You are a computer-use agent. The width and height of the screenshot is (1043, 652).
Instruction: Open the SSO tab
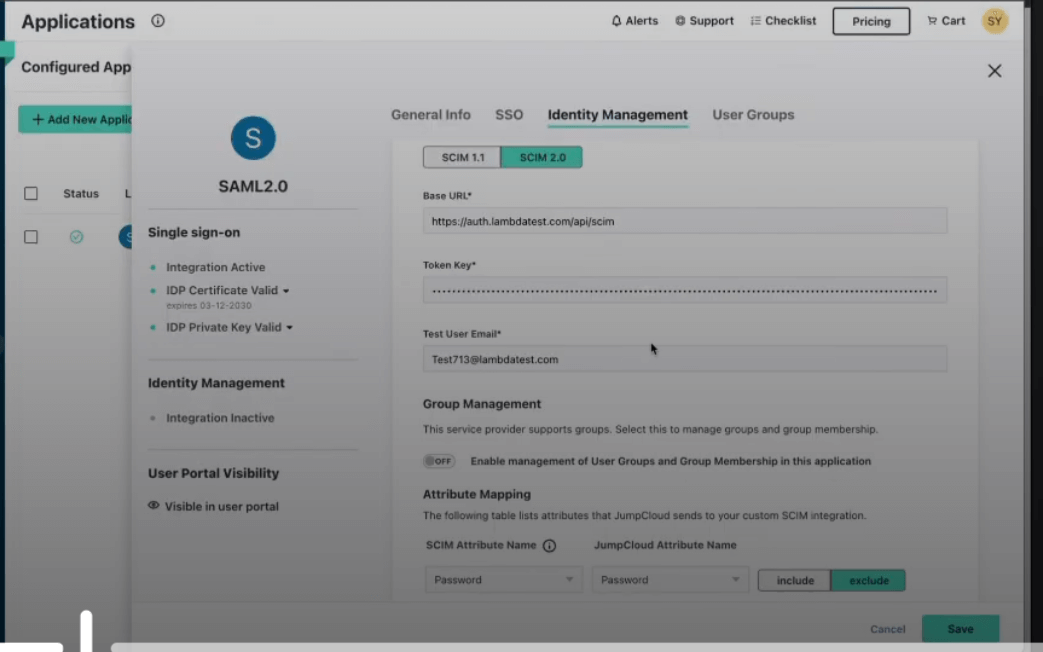coord(509,115)
